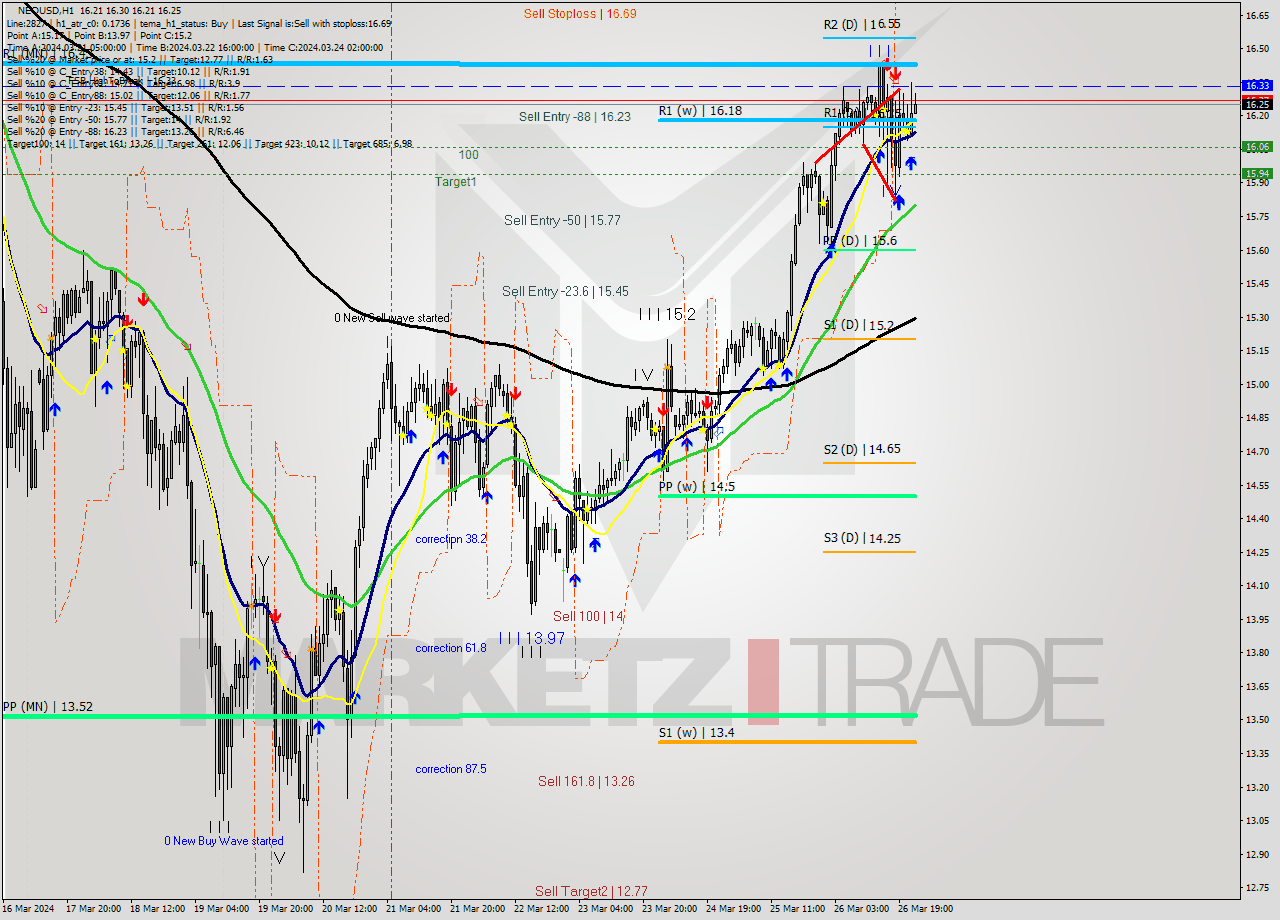Click the blue 16.33 price tag

tap(1257, 86)
